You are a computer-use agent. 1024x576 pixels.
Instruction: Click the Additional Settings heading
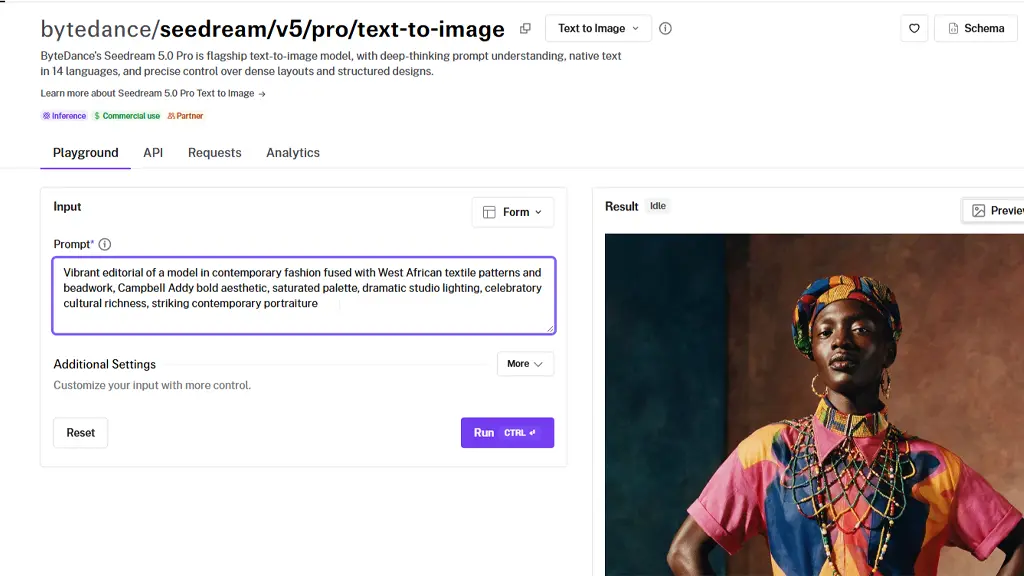coord(104,364)
